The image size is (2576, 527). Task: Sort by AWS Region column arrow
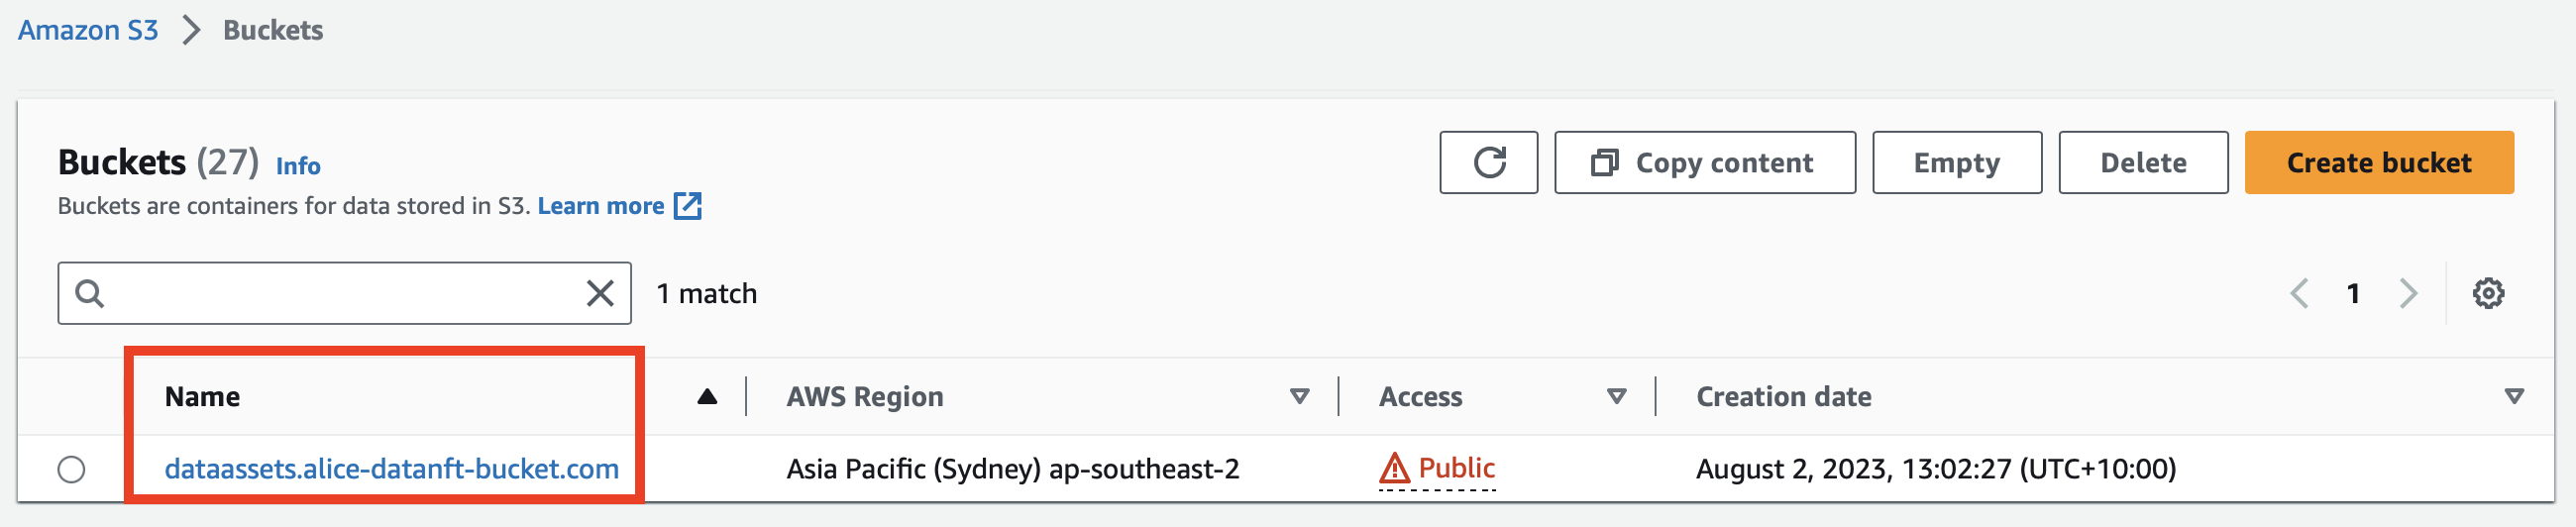(x=1299, y=396)
